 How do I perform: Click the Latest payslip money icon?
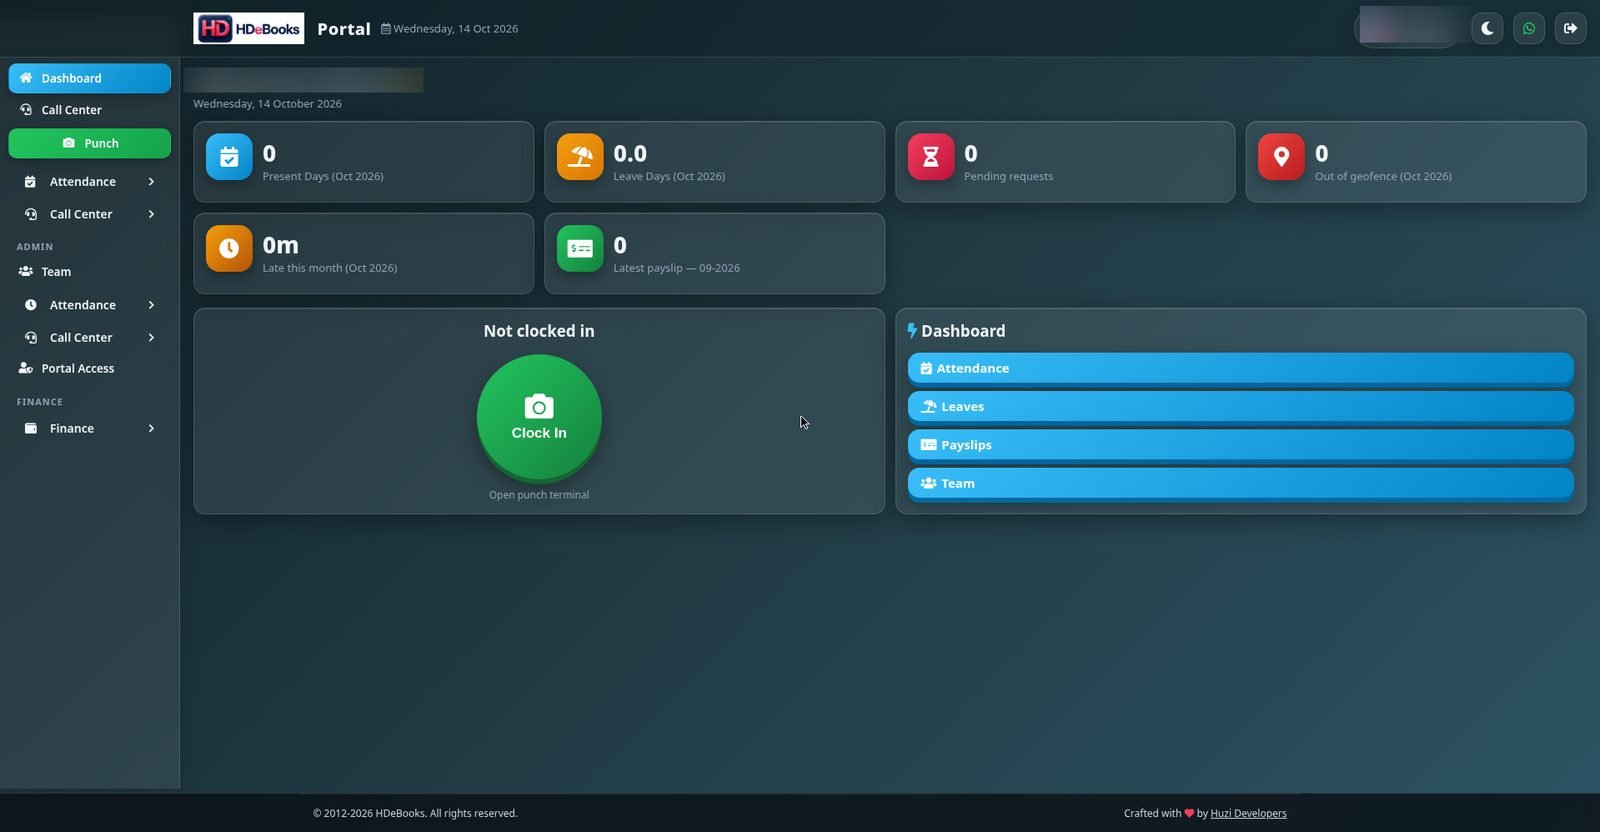580,248
